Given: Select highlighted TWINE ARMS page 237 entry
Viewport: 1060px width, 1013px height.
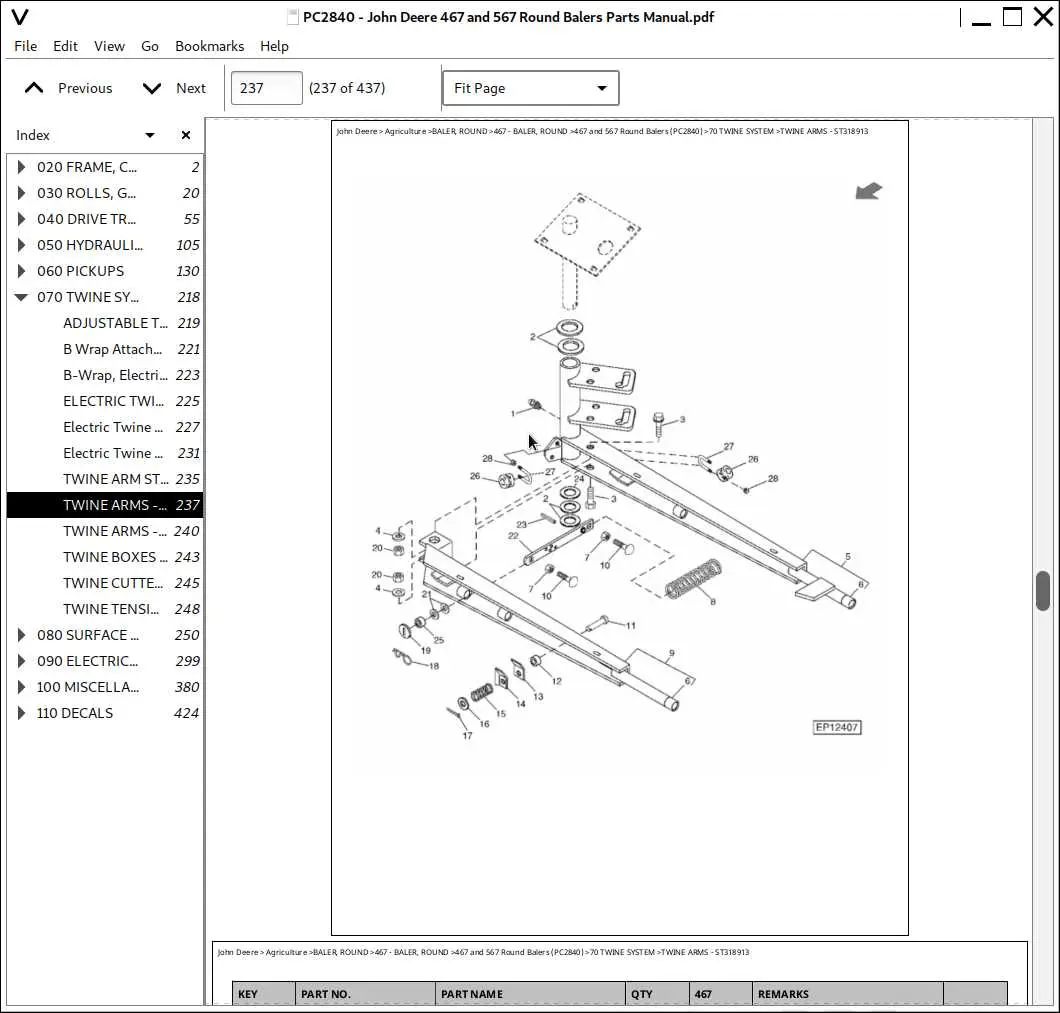Looking at the screenshot, I should [105, 505].
